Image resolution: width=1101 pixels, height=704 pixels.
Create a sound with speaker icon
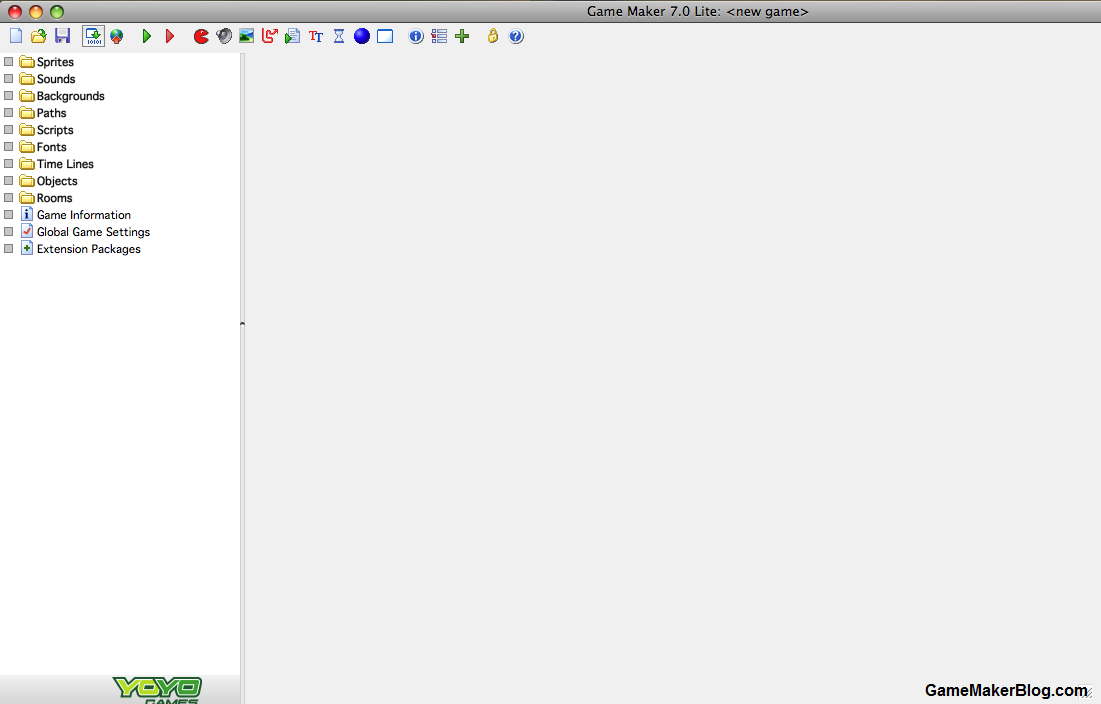tap(224, 36)
